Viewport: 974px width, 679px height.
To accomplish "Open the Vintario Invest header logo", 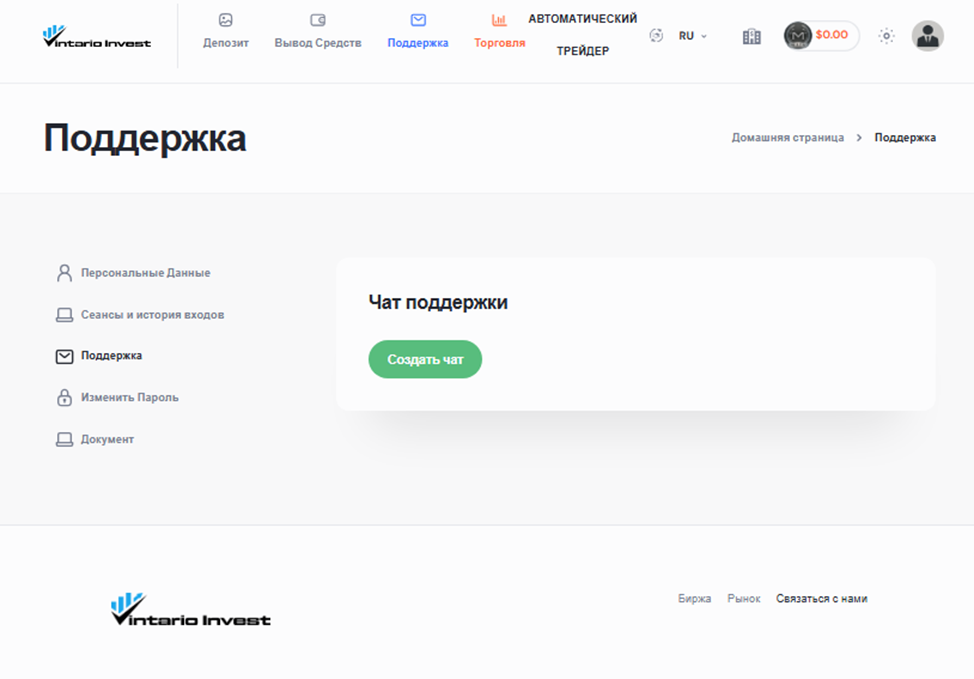I will (97, 36).
